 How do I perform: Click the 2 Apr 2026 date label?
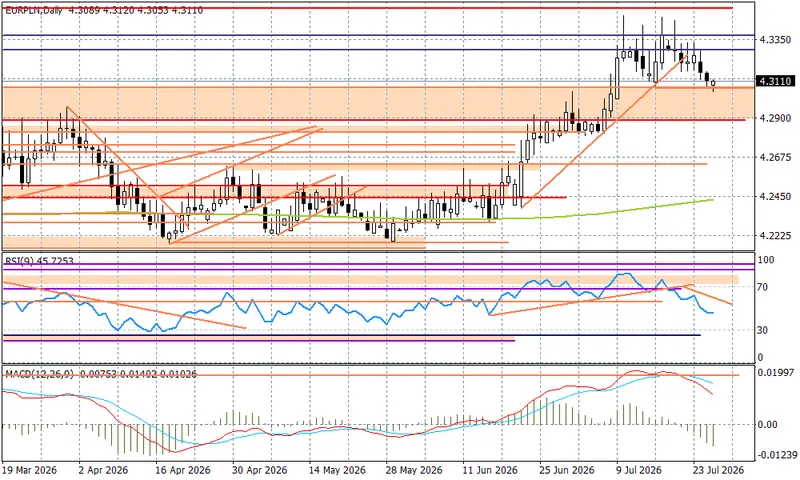pyautogui.click(x=104, y=470)
